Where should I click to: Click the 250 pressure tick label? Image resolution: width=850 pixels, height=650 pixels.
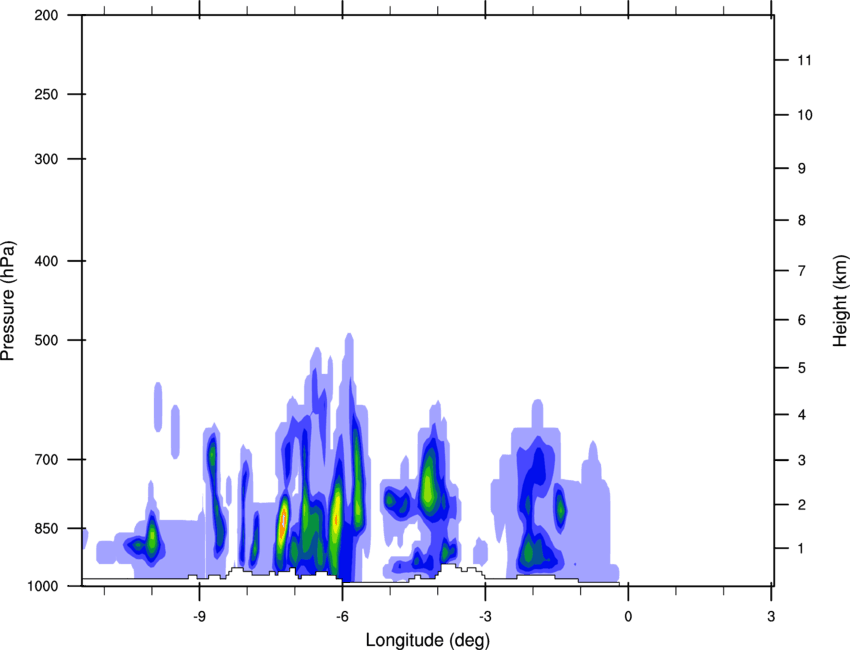46,94
